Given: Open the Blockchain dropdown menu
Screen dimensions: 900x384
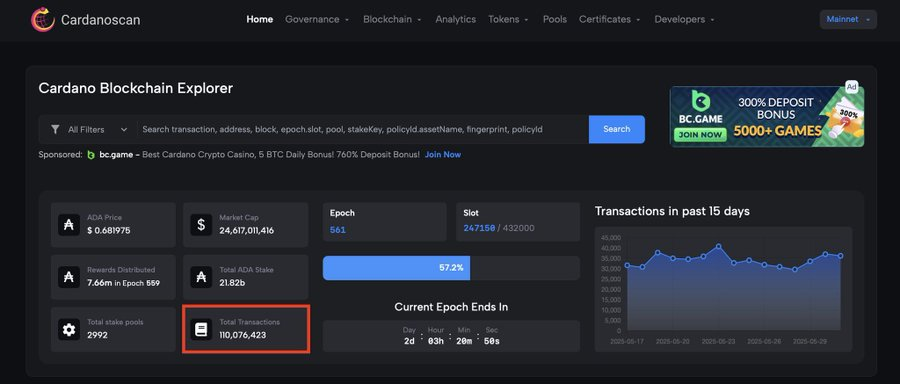Looking at the screenshot, I should tap(392, 20).
